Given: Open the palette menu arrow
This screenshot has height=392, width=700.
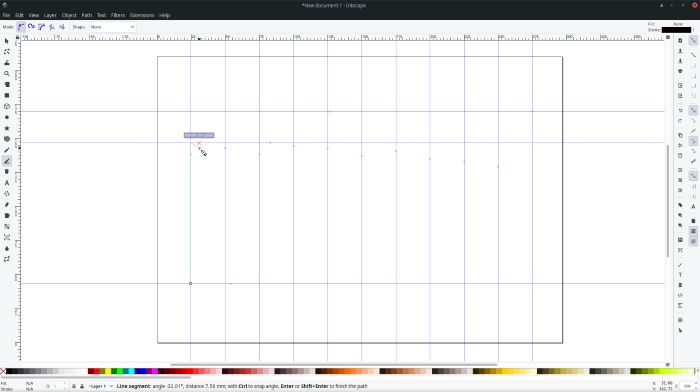Looking at the screenshot, I should 697,371.
